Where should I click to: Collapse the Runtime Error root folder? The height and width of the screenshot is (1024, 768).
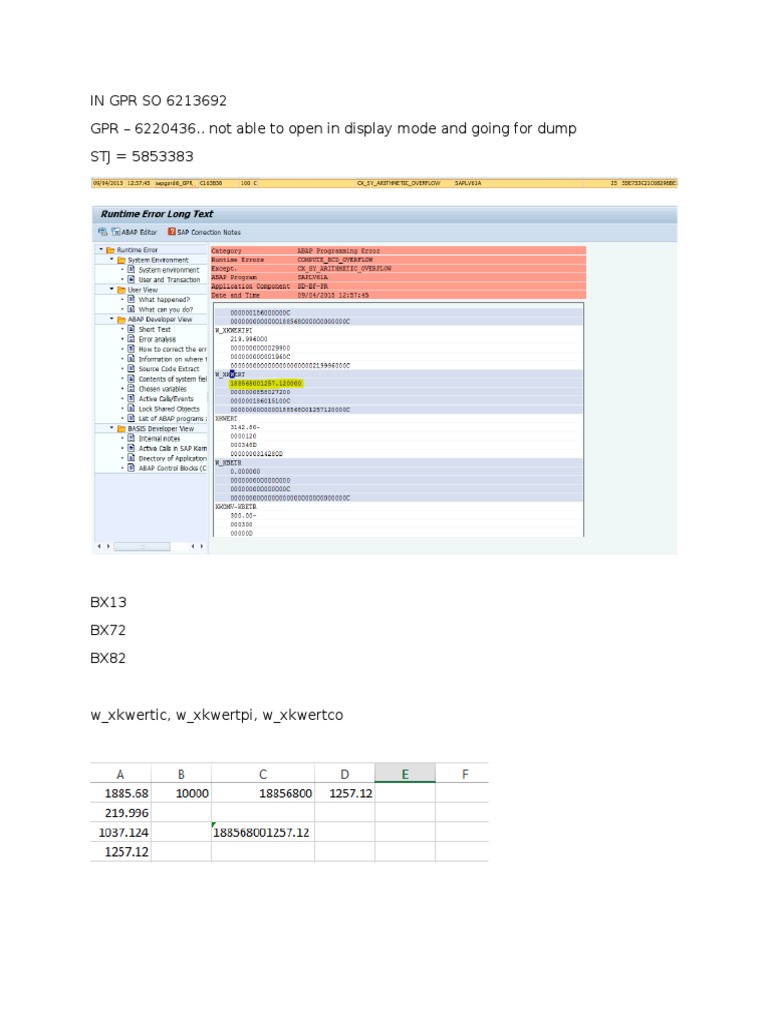[x=101, y=249]
